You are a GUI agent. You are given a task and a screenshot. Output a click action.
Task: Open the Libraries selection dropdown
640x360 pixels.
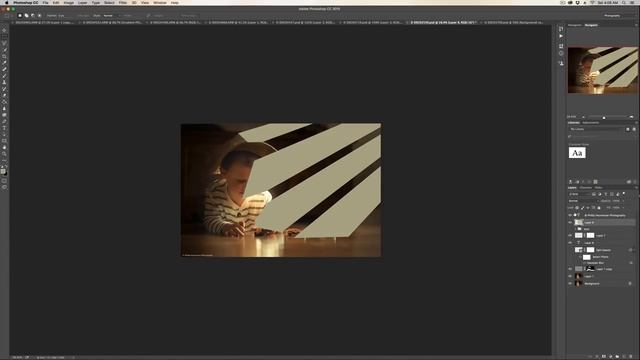[x=596, y=129]
